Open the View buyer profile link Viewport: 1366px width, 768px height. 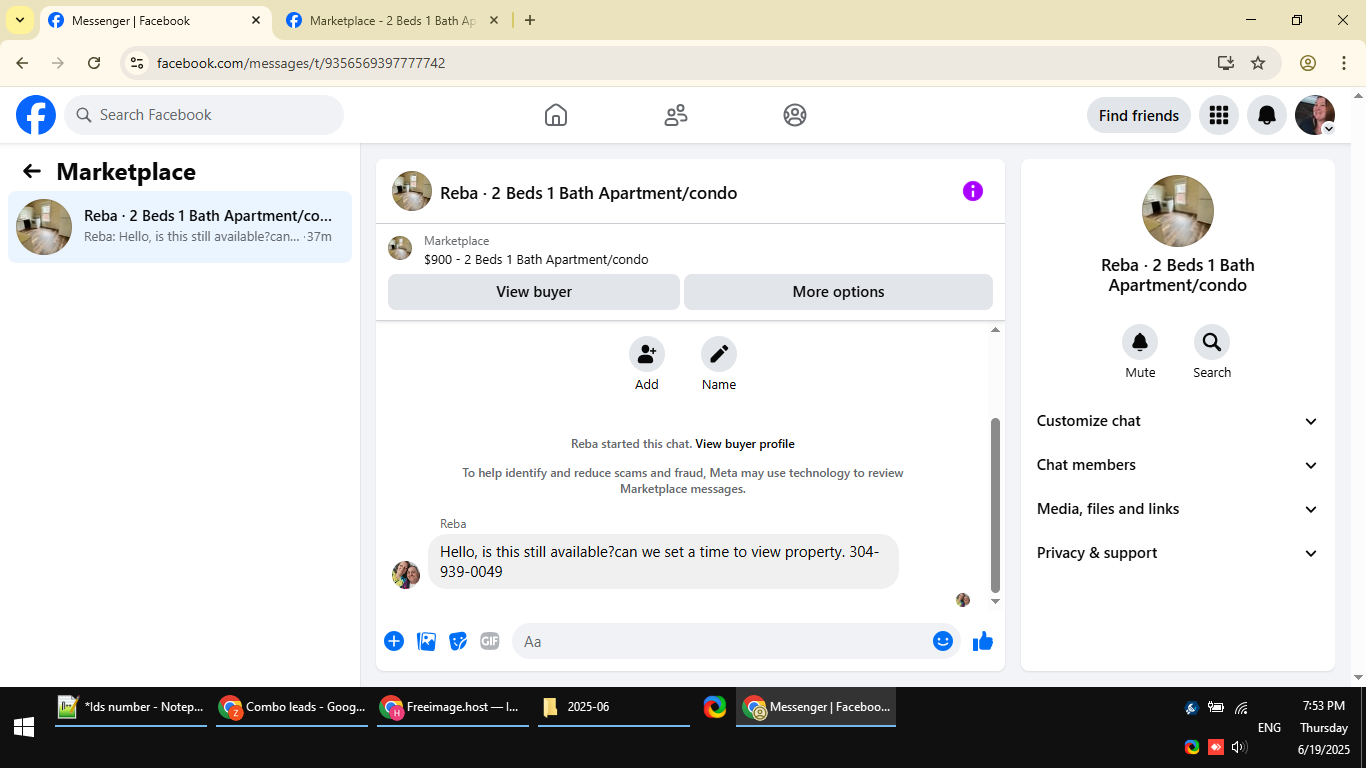[x=745, y=444]
